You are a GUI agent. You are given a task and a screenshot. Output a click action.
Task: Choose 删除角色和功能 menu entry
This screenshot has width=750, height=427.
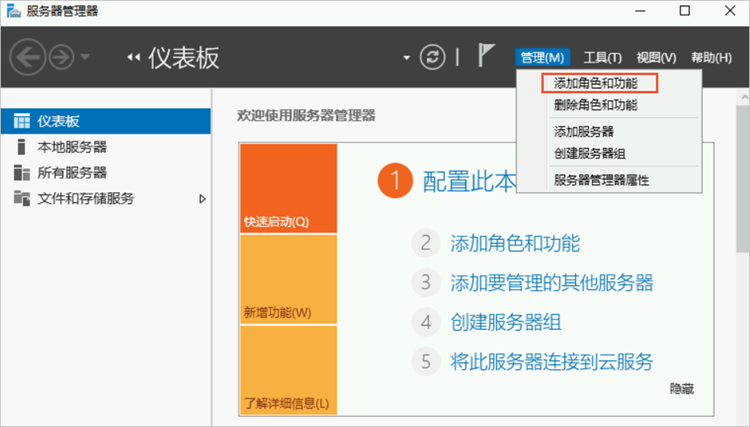click(595, 105)
